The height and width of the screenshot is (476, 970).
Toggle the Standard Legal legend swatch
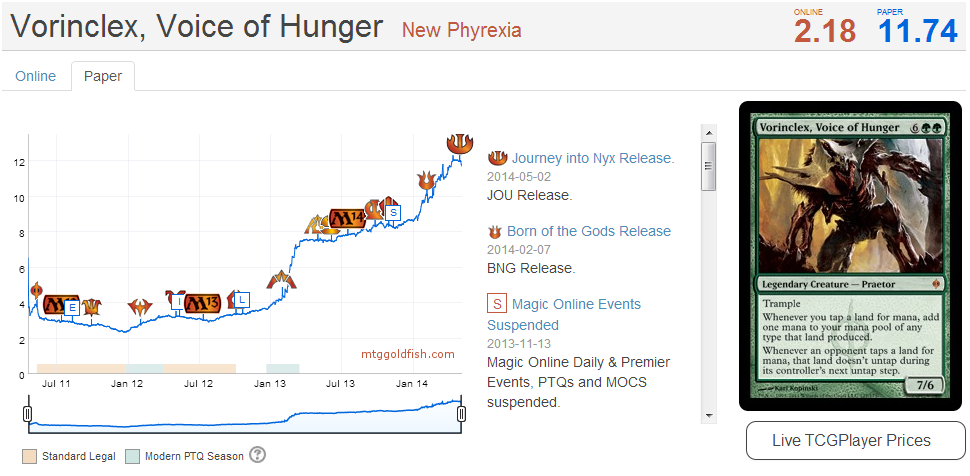point(29,456)
